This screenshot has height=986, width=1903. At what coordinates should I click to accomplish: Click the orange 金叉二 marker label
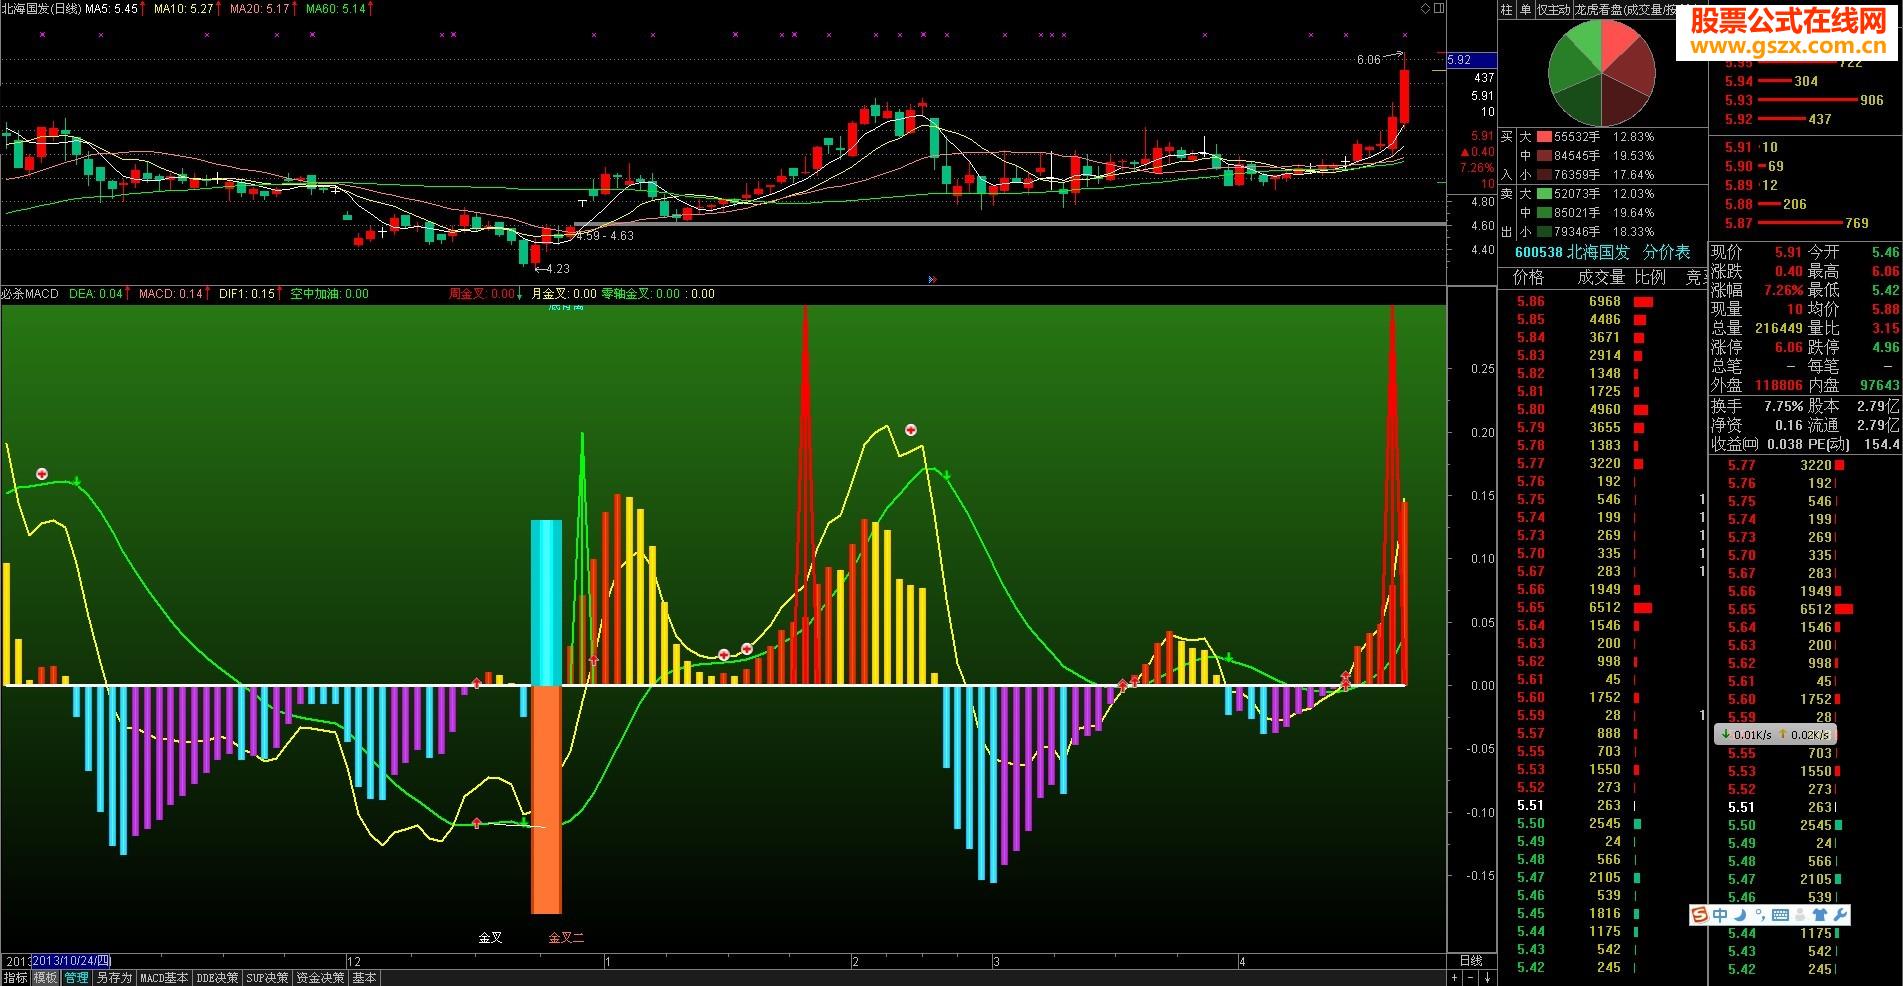pos(566,938)
